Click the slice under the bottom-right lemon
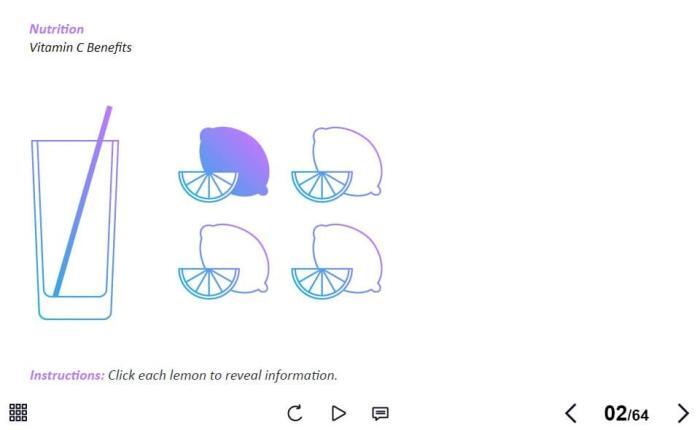700x430 pixels. 322,283
